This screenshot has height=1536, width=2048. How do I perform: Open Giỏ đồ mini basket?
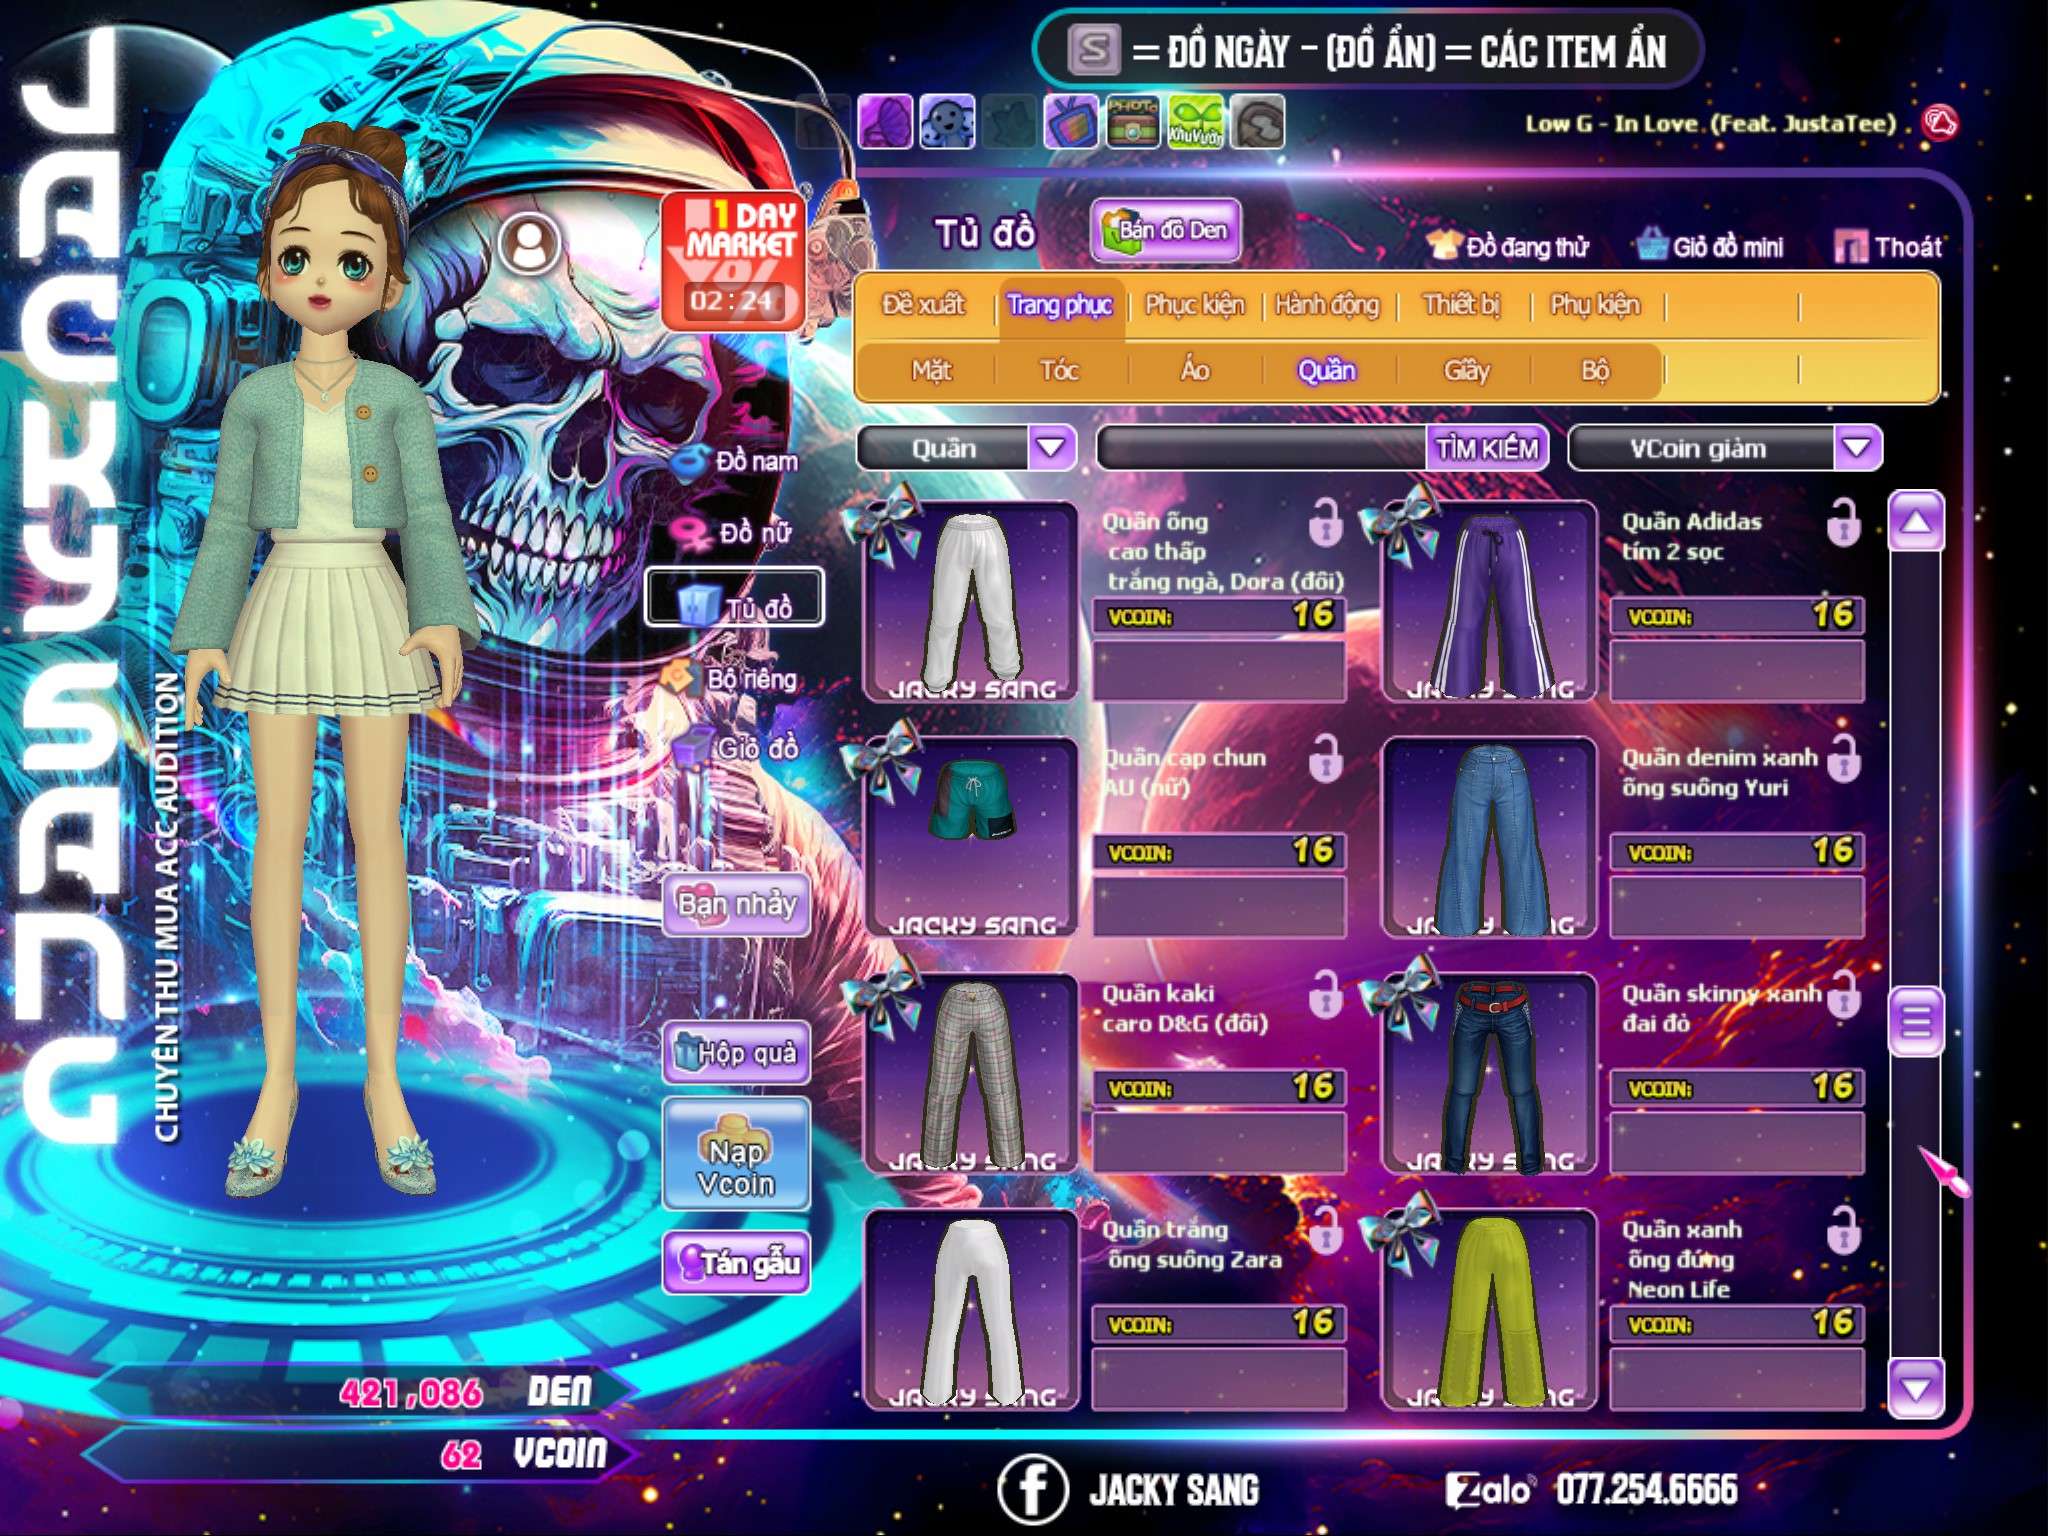[x=1710, y=246]
